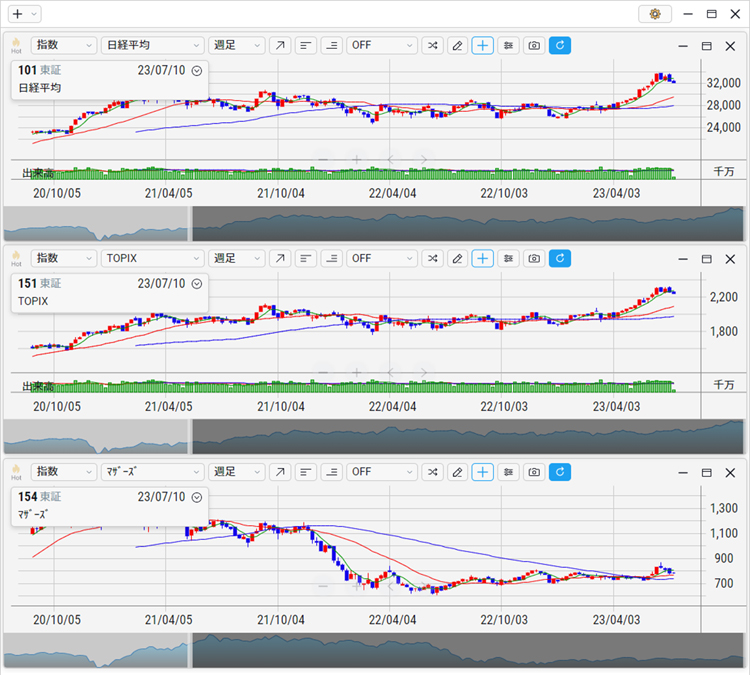This screenshot has height=675, width=750.
Task: Open the 指数 category dropdown in TOPIX panel
Action: 64,259
